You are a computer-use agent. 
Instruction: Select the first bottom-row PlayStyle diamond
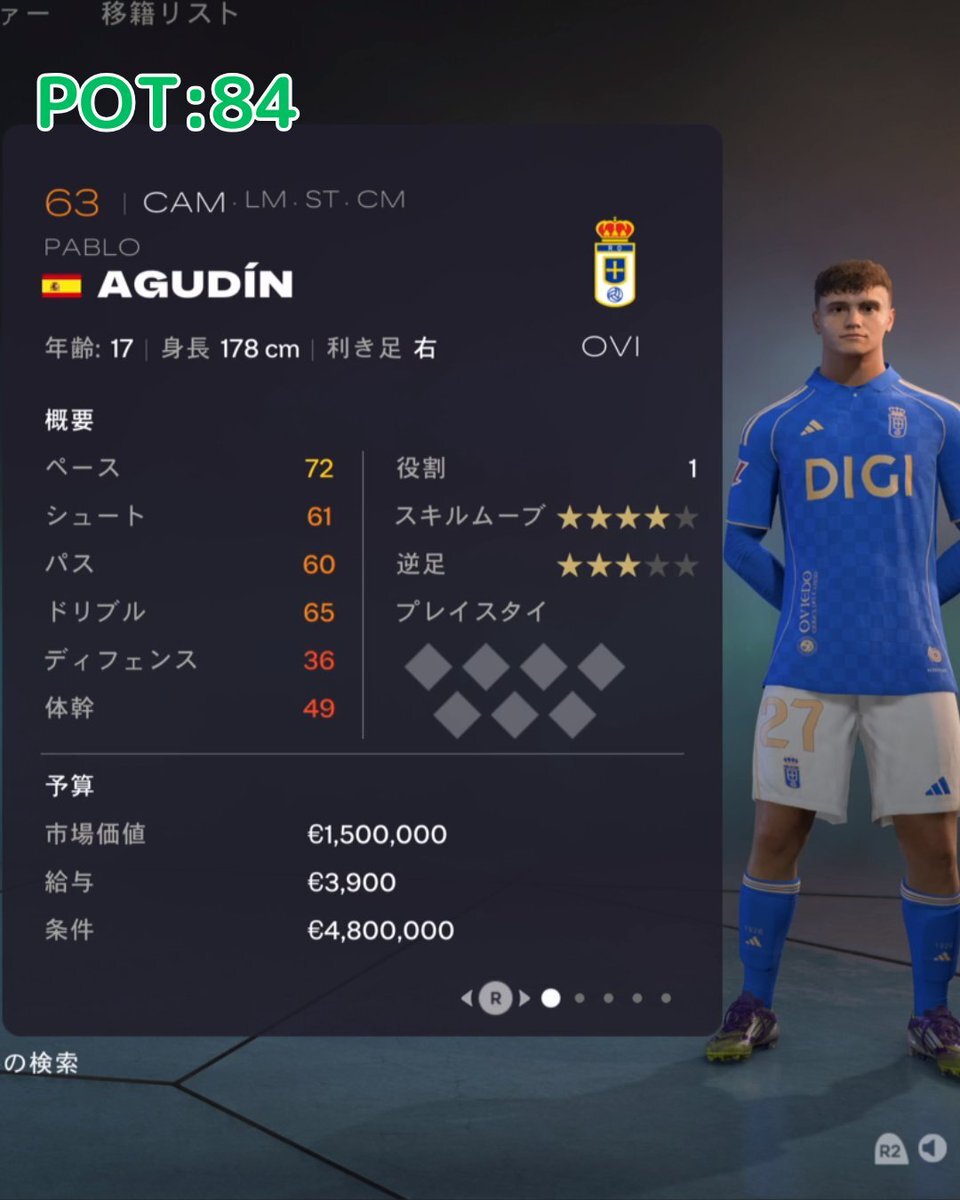(457, 714)
